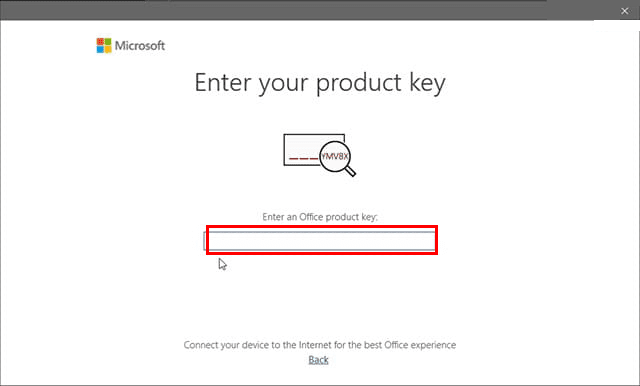The image size is (640, 386).
Task: Click the blue square of the Microsoft logo
Action: [x=100, y=49]
